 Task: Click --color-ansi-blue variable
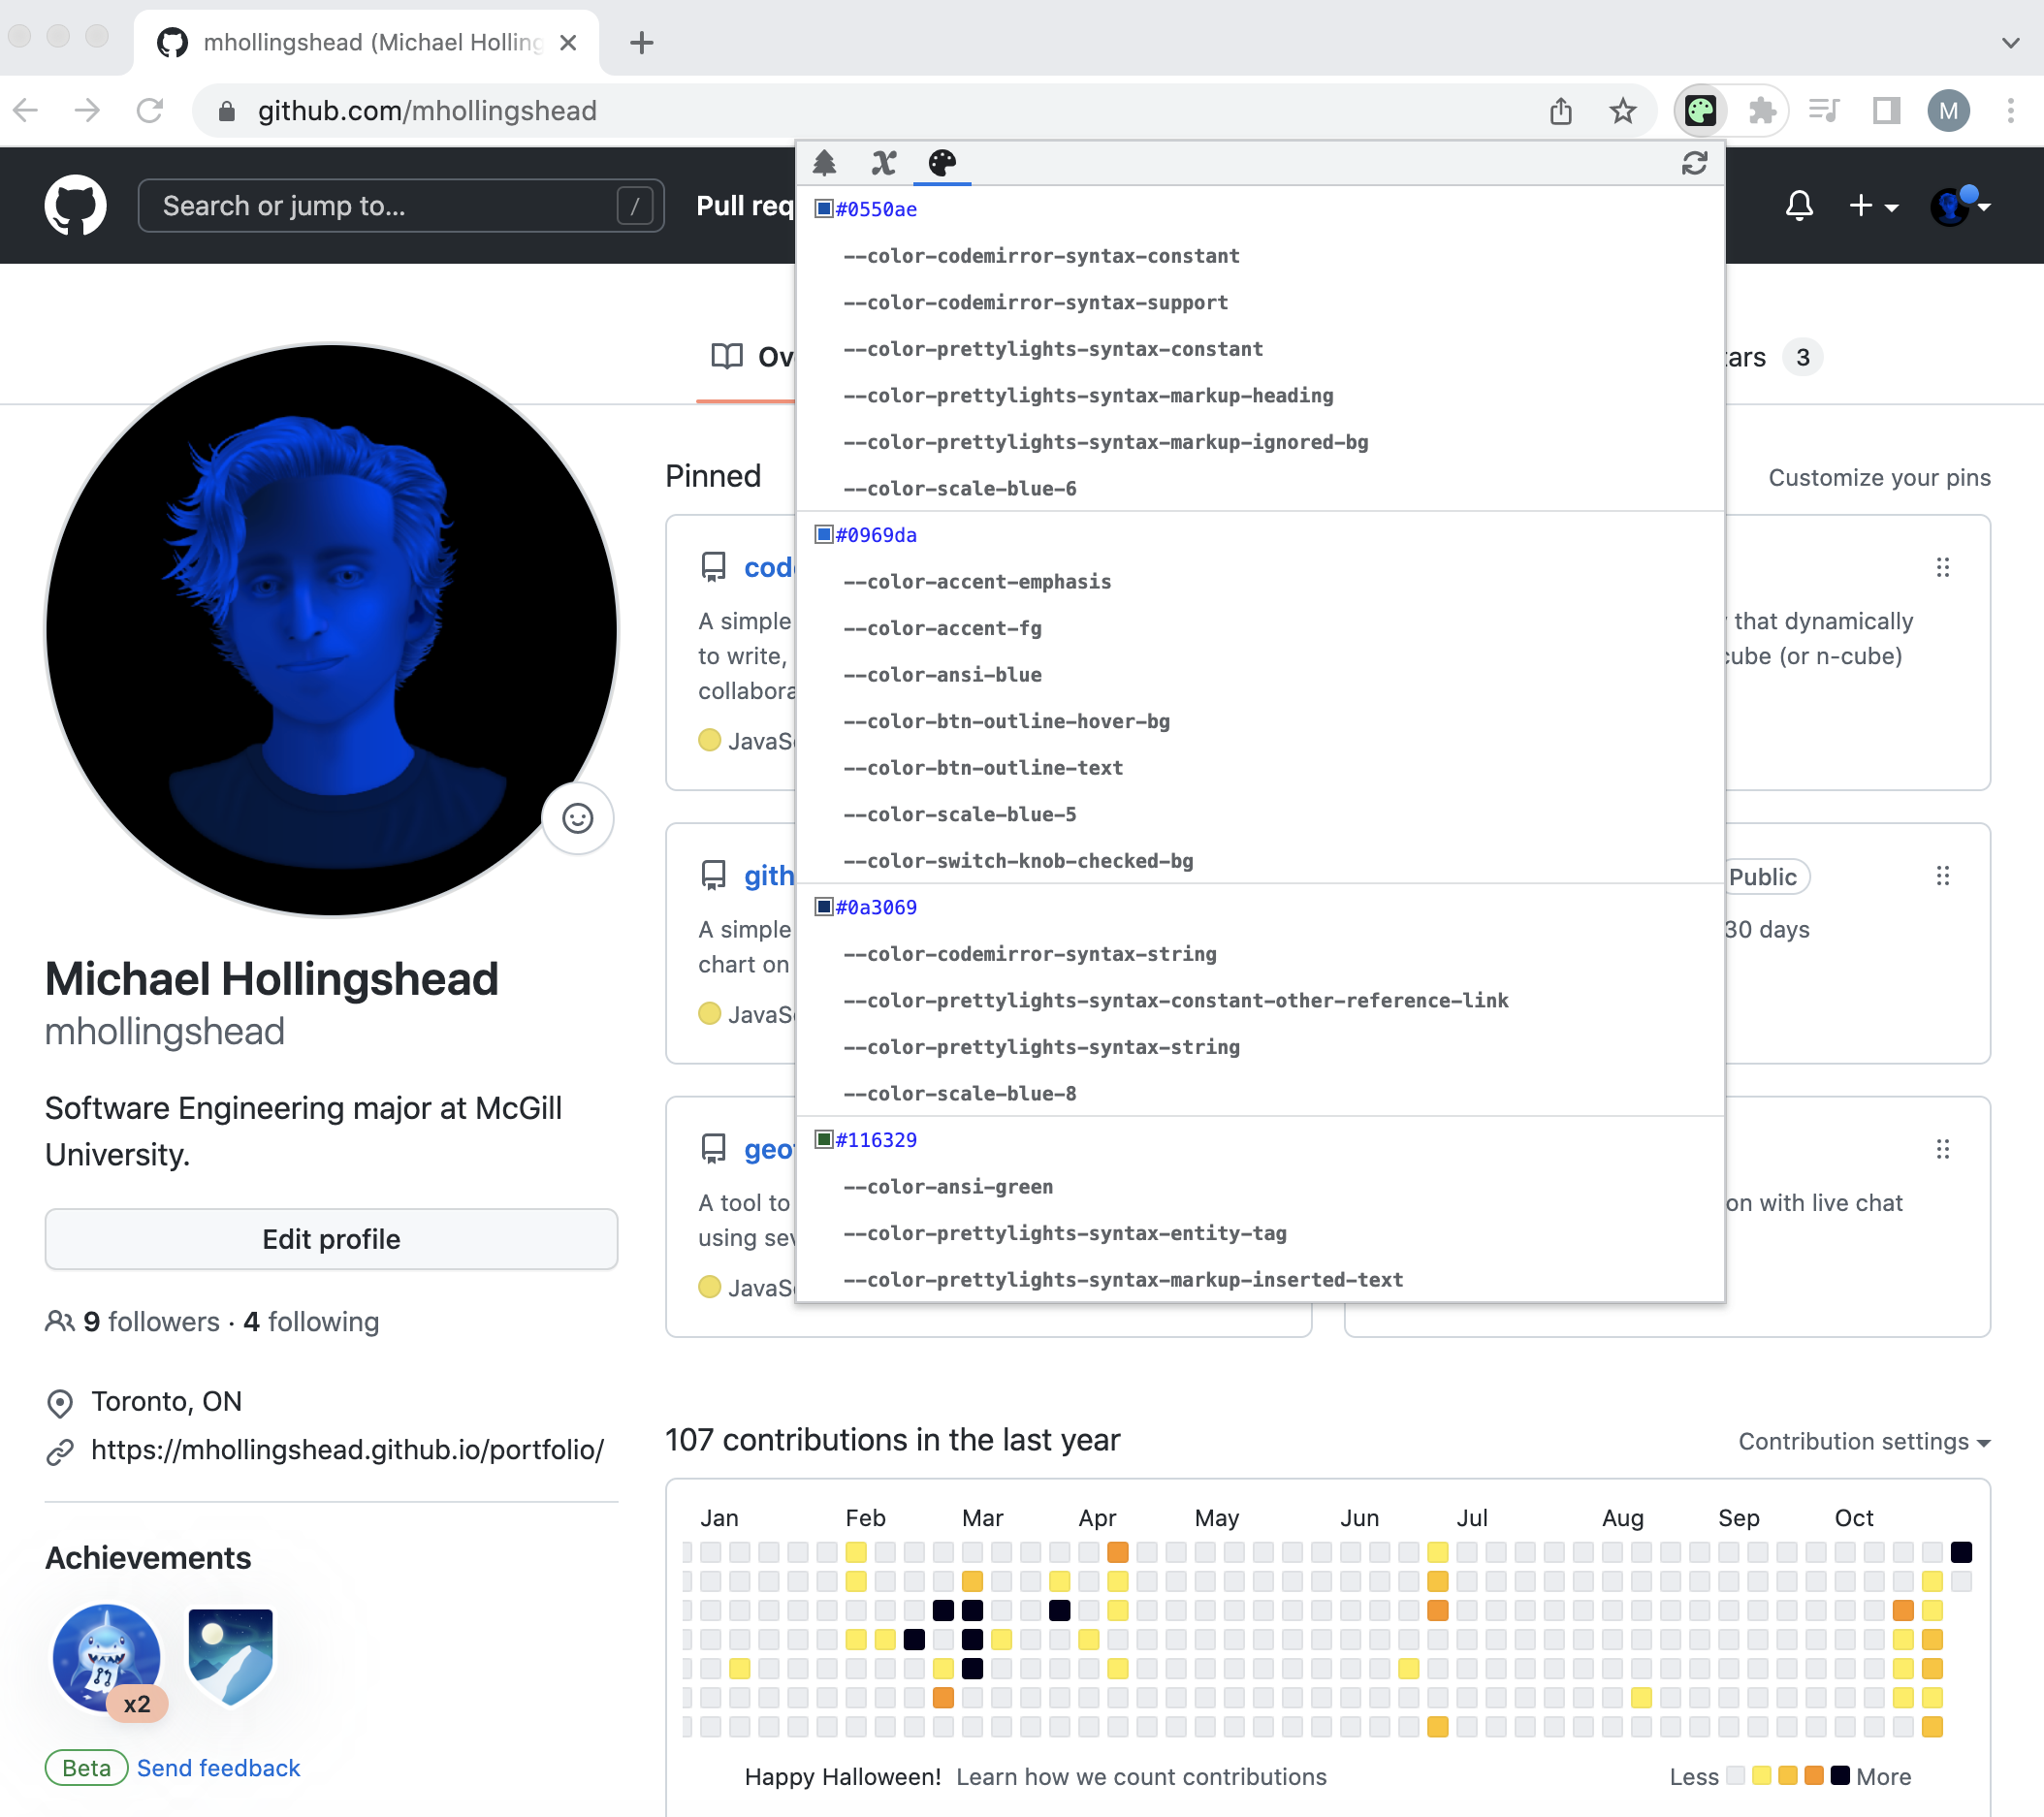(942, 675)
